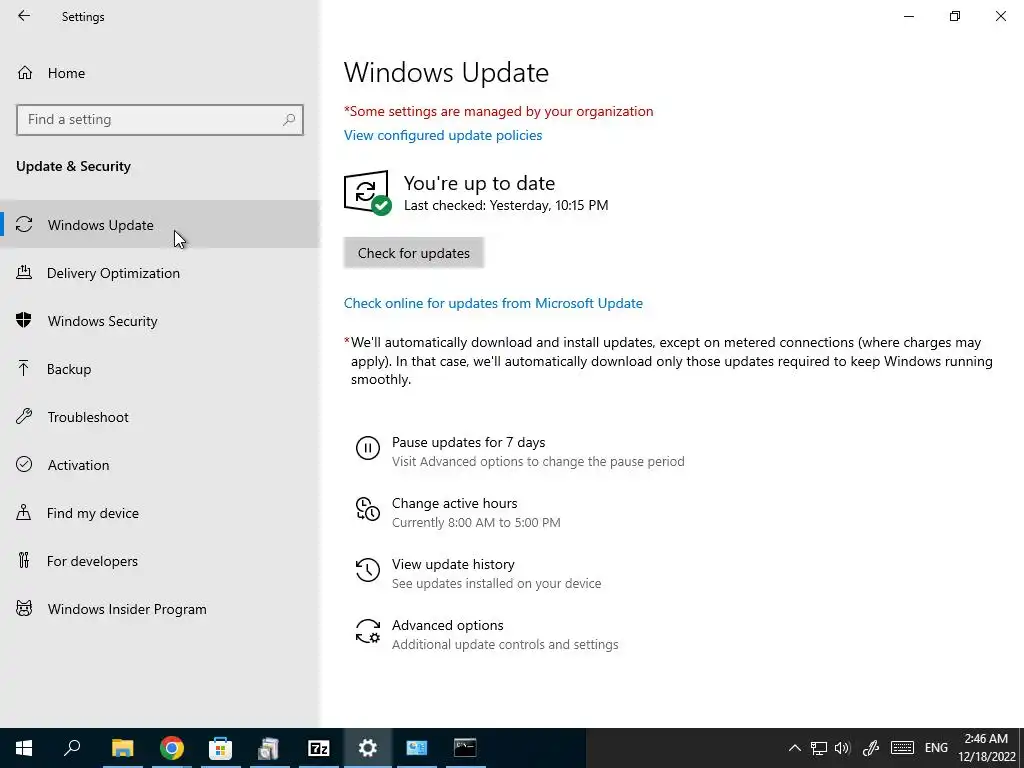The image size is (1024, 768).
Task: Go back with the Settings back arrow
Action: [24, 16]
